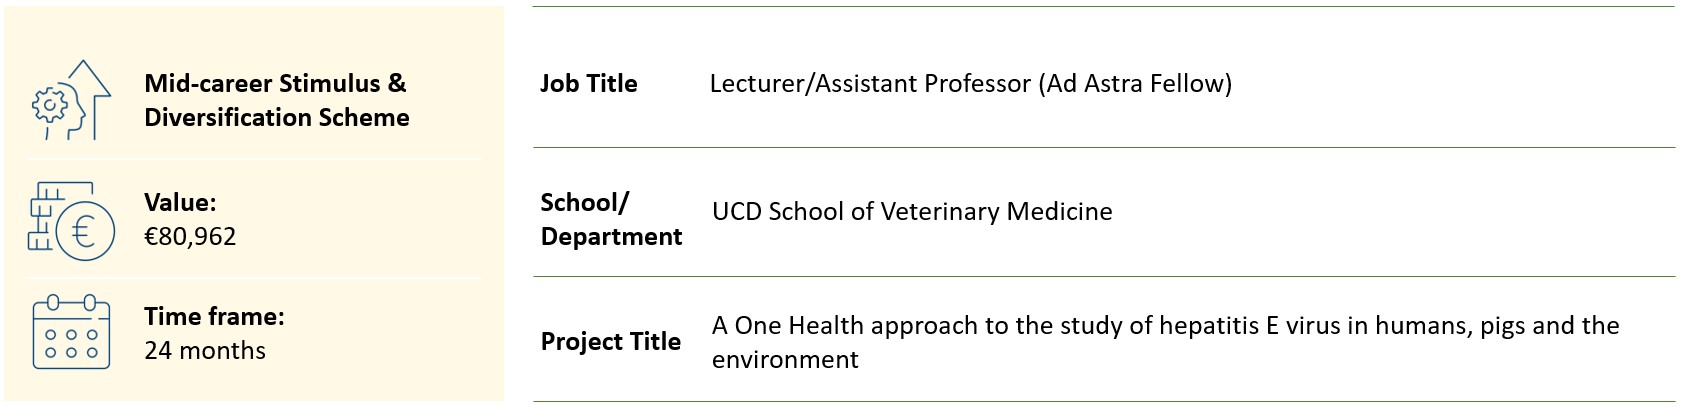Click the Ad Astra Fellow parenthetical
The width and height of the screenshot is (1684, 408).
(x=1135, y=83)
